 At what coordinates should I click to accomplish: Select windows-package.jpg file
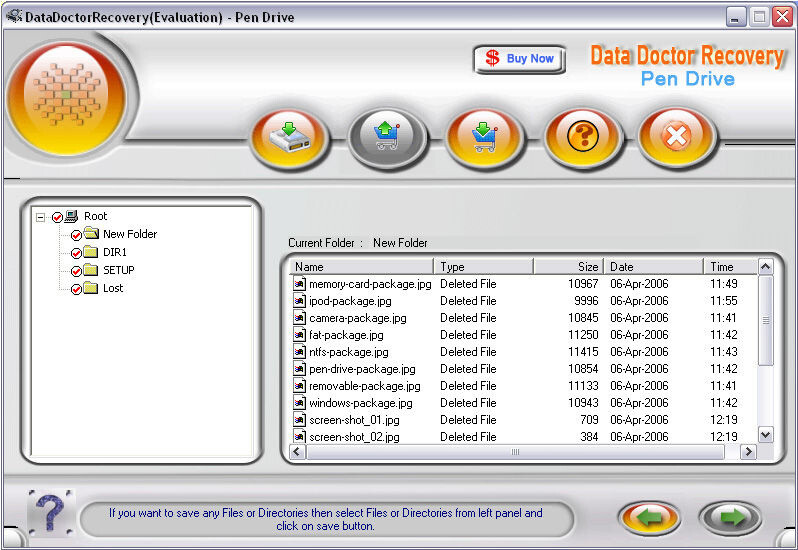pos(361,403)
